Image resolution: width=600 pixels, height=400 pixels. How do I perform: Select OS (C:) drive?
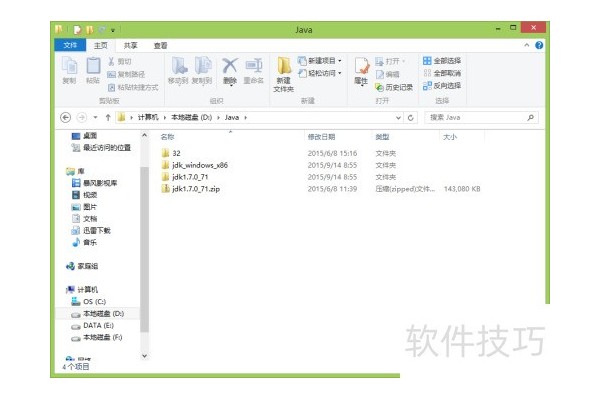click(x=89, y=302)
